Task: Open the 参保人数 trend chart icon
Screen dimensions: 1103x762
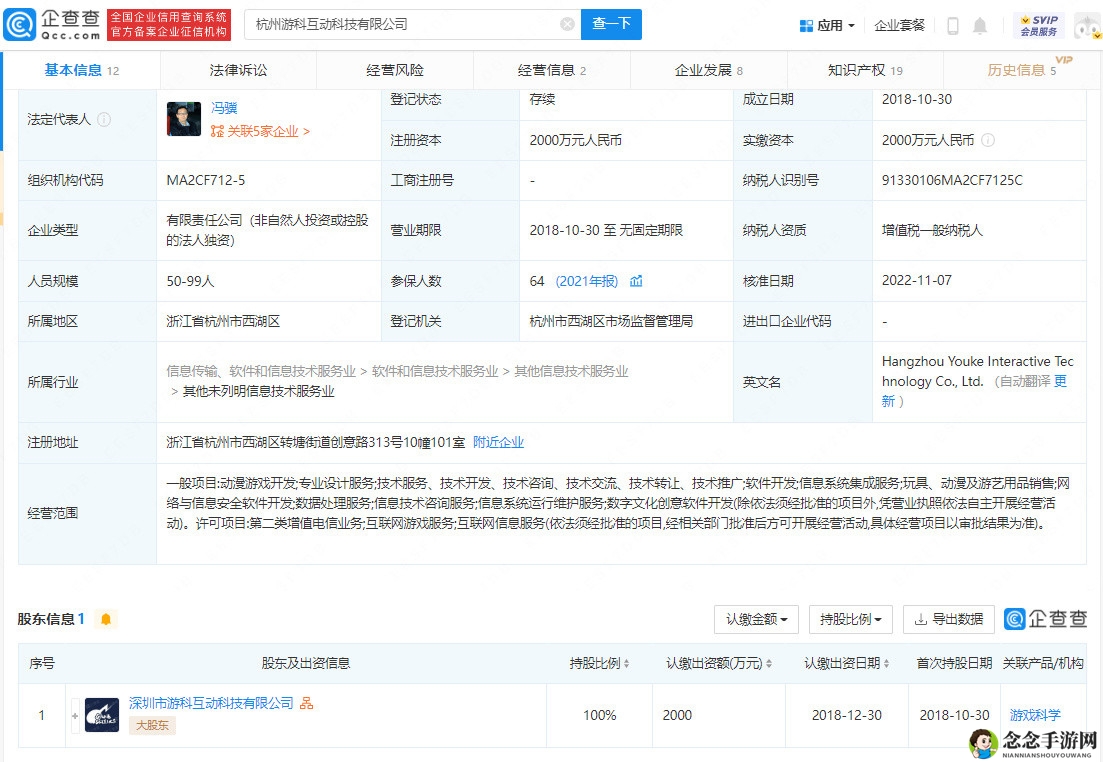Action: [x=636, y=281]
